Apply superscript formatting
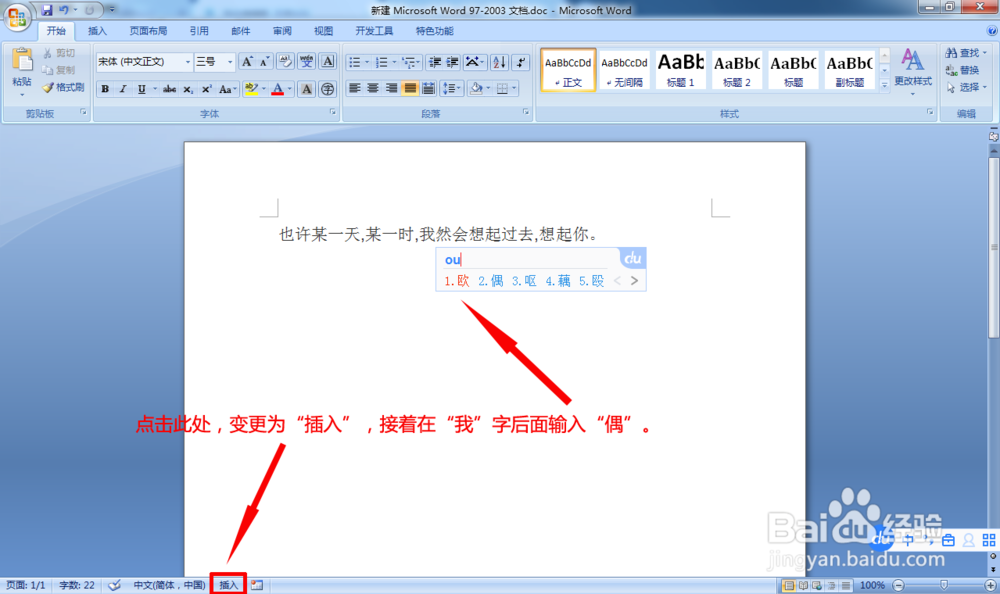Screen dimensions: 1000x594 (x=206, y=89)
